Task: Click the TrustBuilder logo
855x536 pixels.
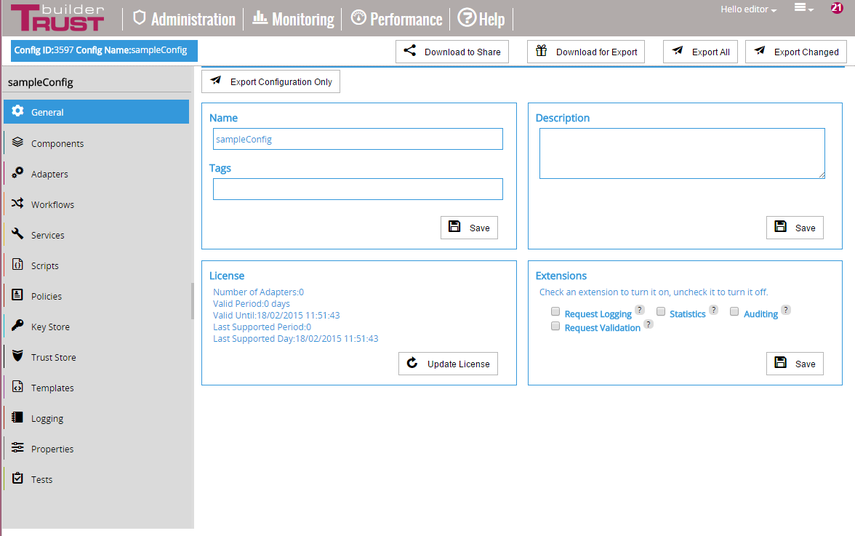Action: pos(57,18)
